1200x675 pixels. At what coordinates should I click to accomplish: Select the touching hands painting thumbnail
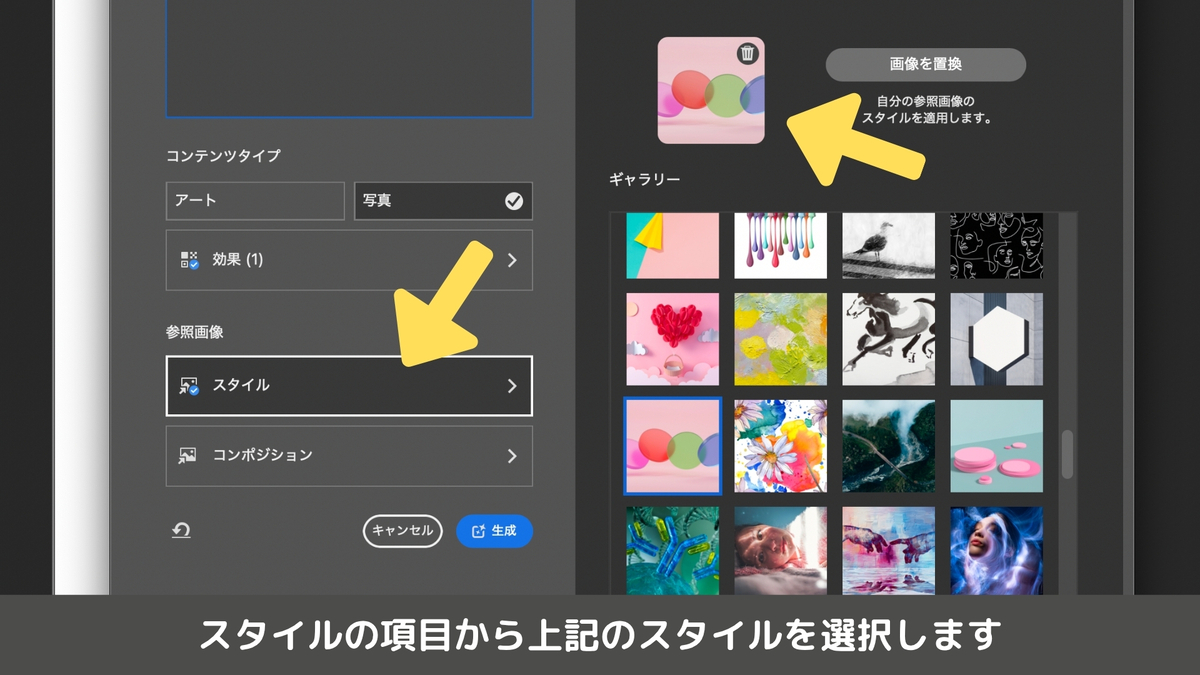pyautogui.click(x=889, y=551)
